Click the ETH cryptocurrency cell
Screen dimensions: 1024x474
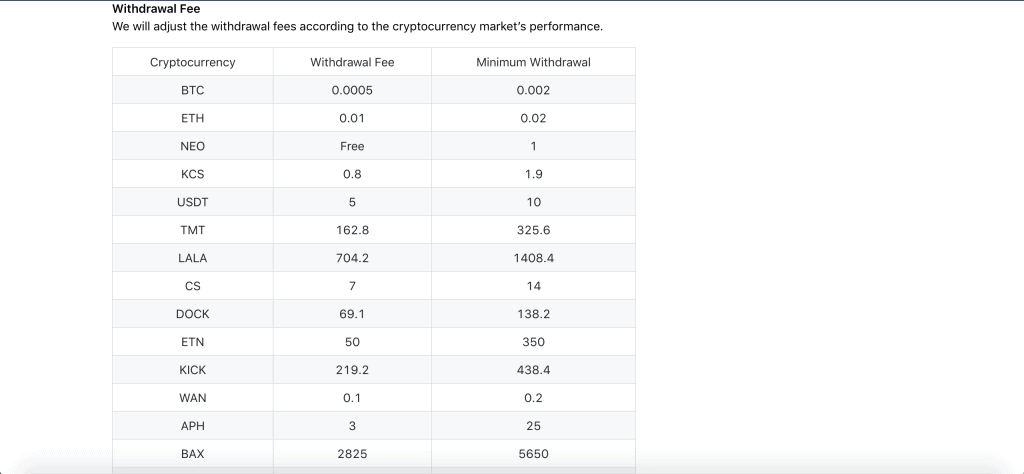[x=193, y=118]
